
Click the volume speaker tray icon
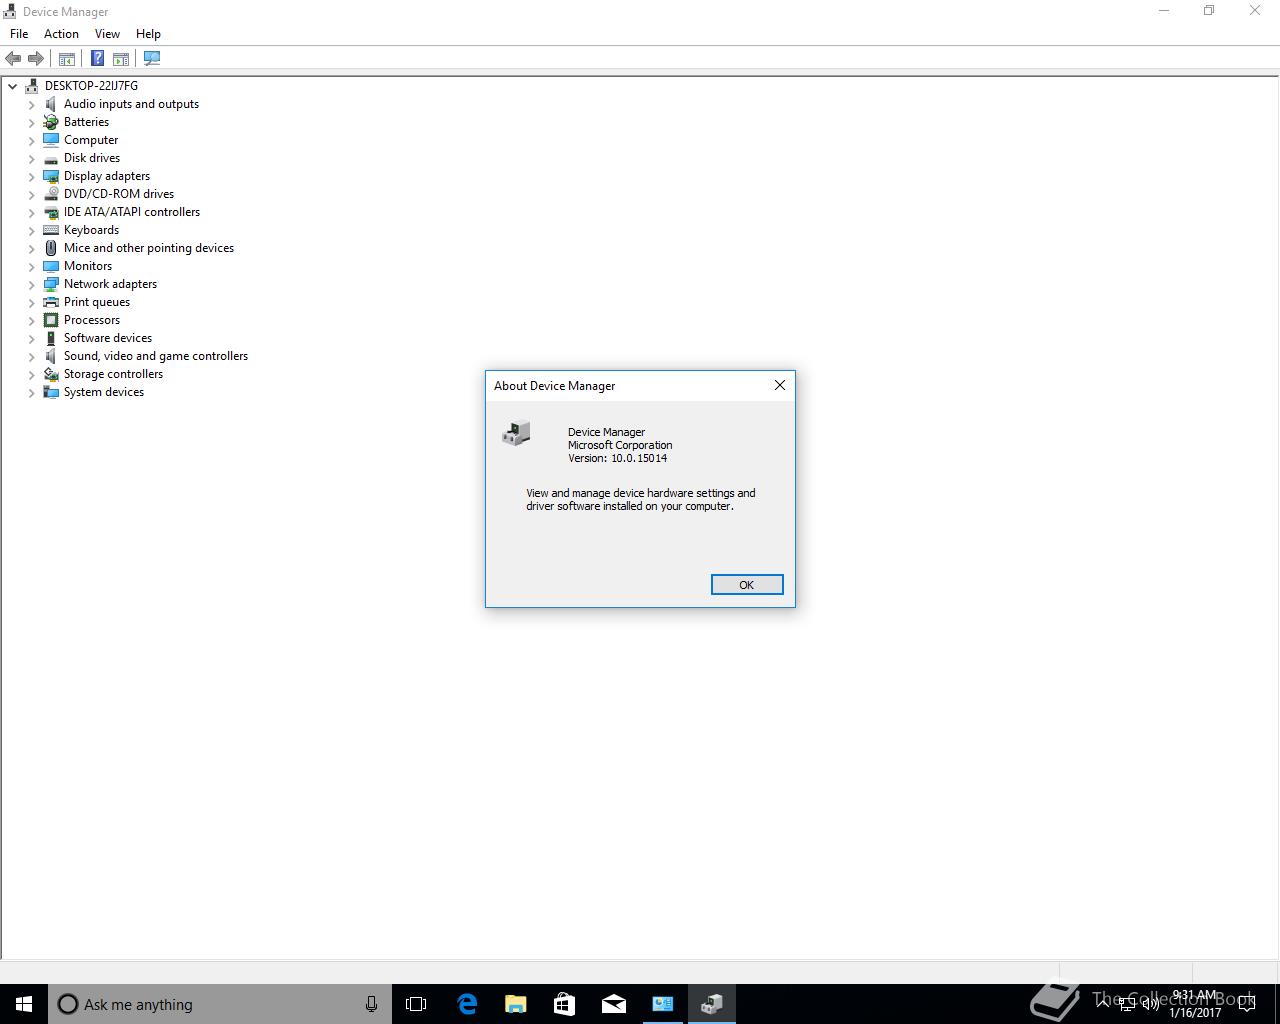[1150, 1005]
